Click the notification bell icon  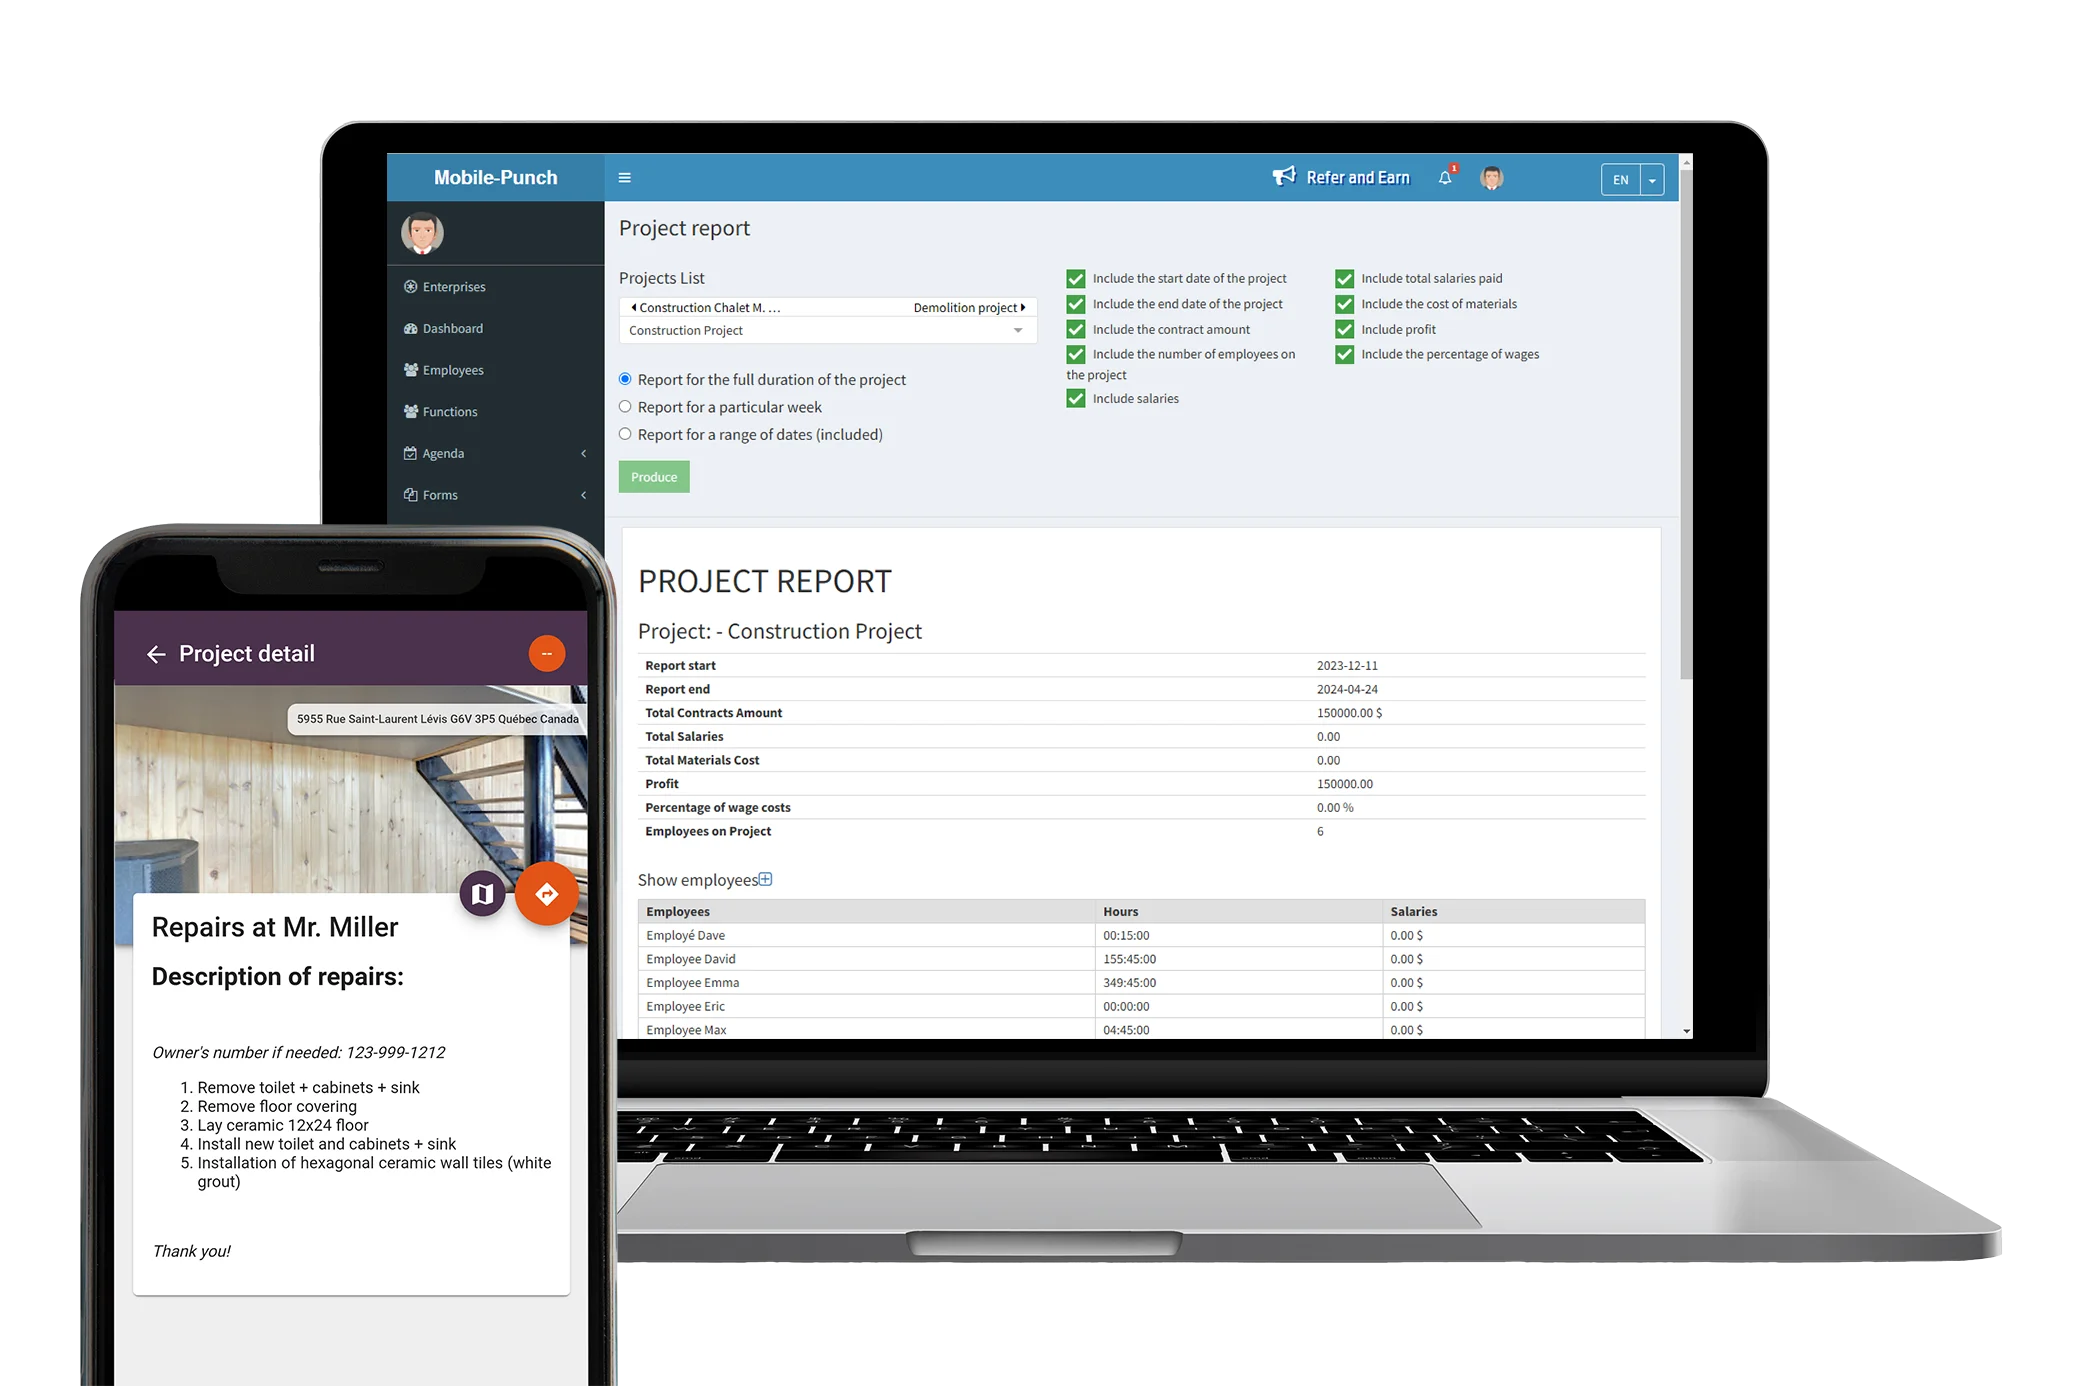(1443, 178)
